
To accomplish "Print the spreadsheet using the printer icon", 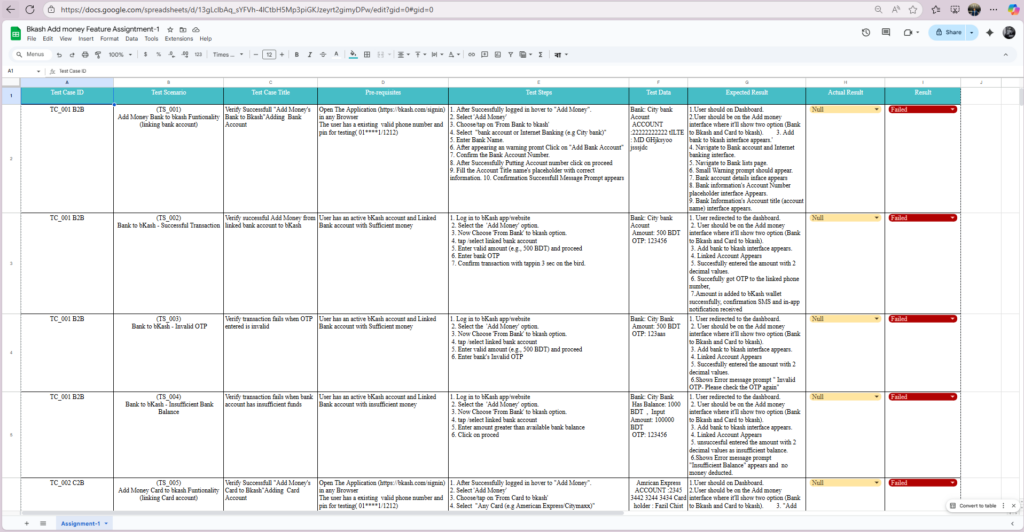I will pos(85,55).
